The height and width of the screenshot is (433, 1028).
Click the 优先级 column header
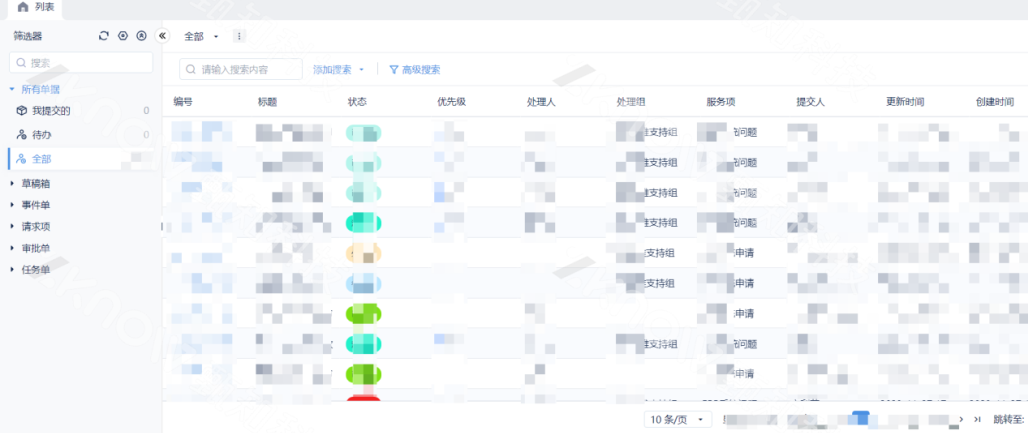[451, 102]
